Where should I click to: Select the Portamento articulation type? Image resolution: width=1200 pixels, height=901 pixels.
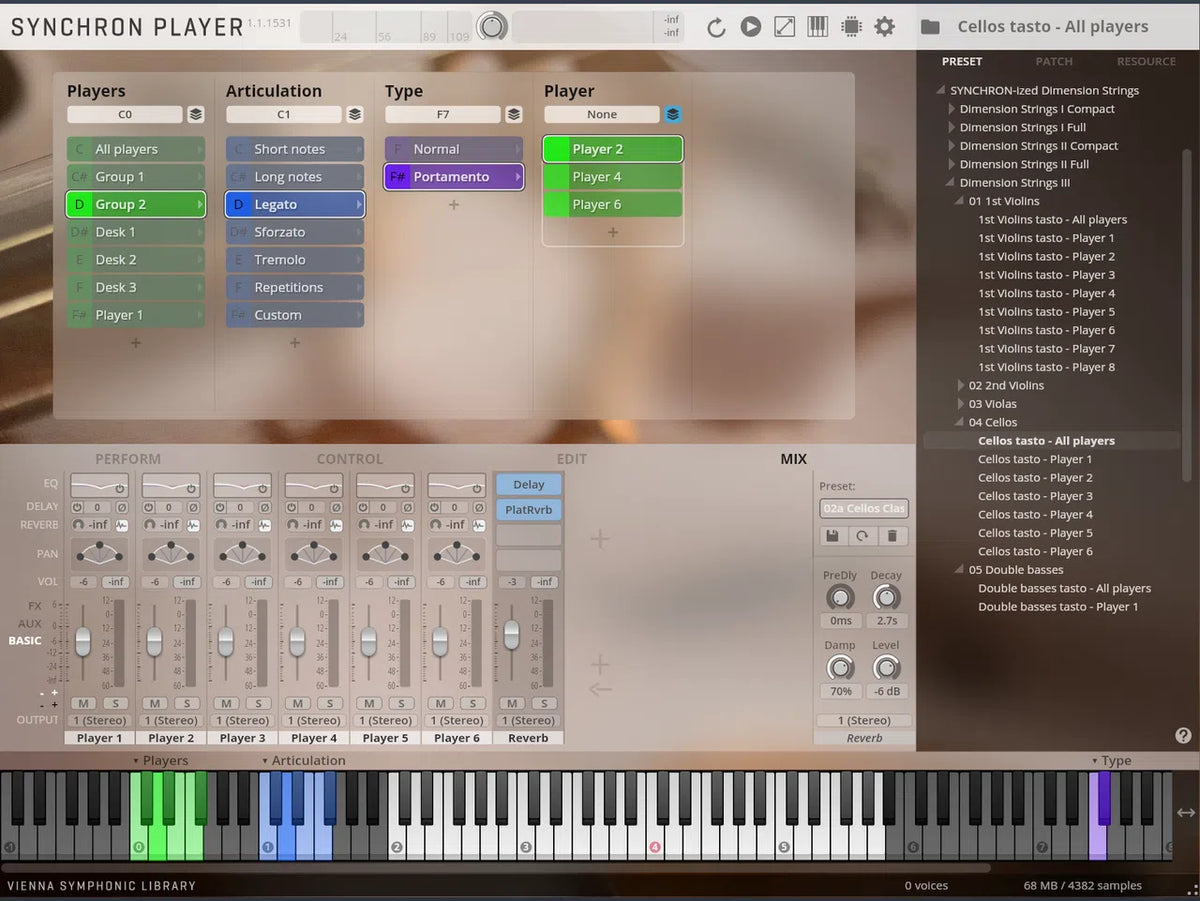coord(453,176)
